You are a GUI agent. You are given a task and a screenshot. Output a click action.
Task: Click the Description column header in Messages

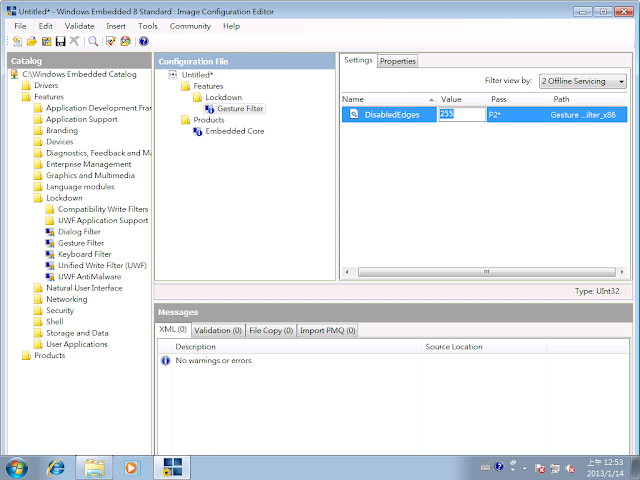296,347
